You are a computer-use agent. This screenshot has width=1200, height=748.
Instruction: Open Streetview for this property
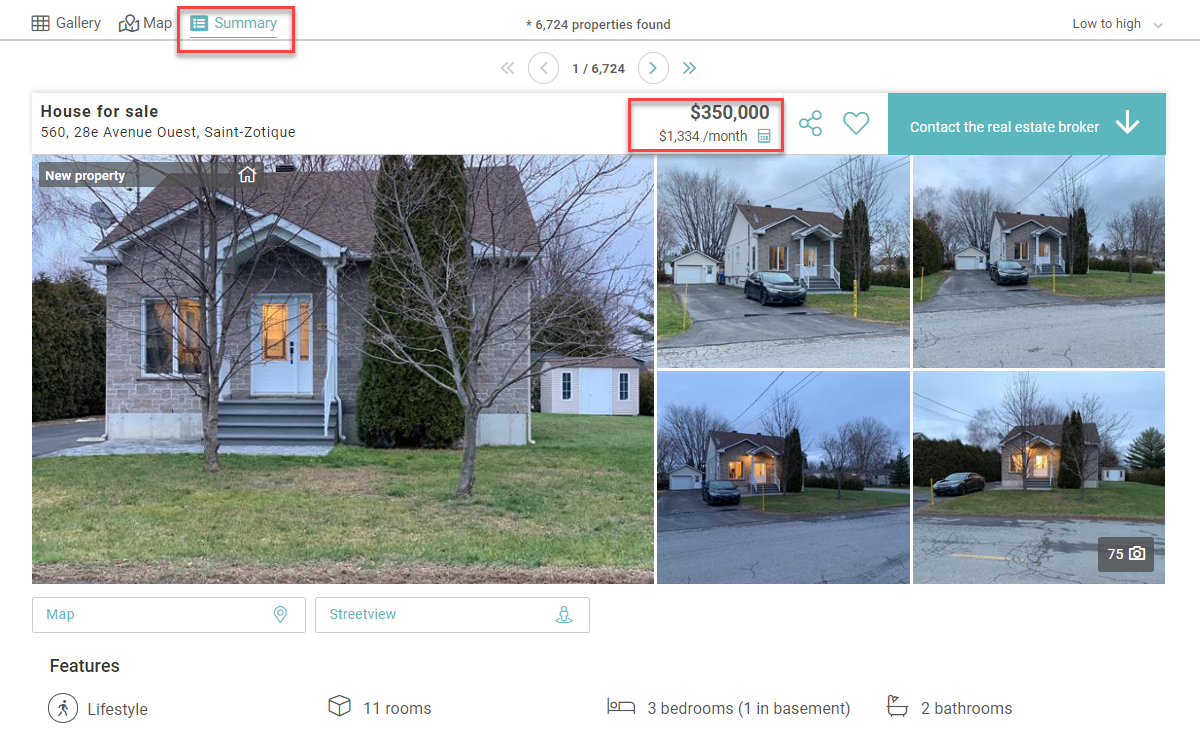(452, 615)
